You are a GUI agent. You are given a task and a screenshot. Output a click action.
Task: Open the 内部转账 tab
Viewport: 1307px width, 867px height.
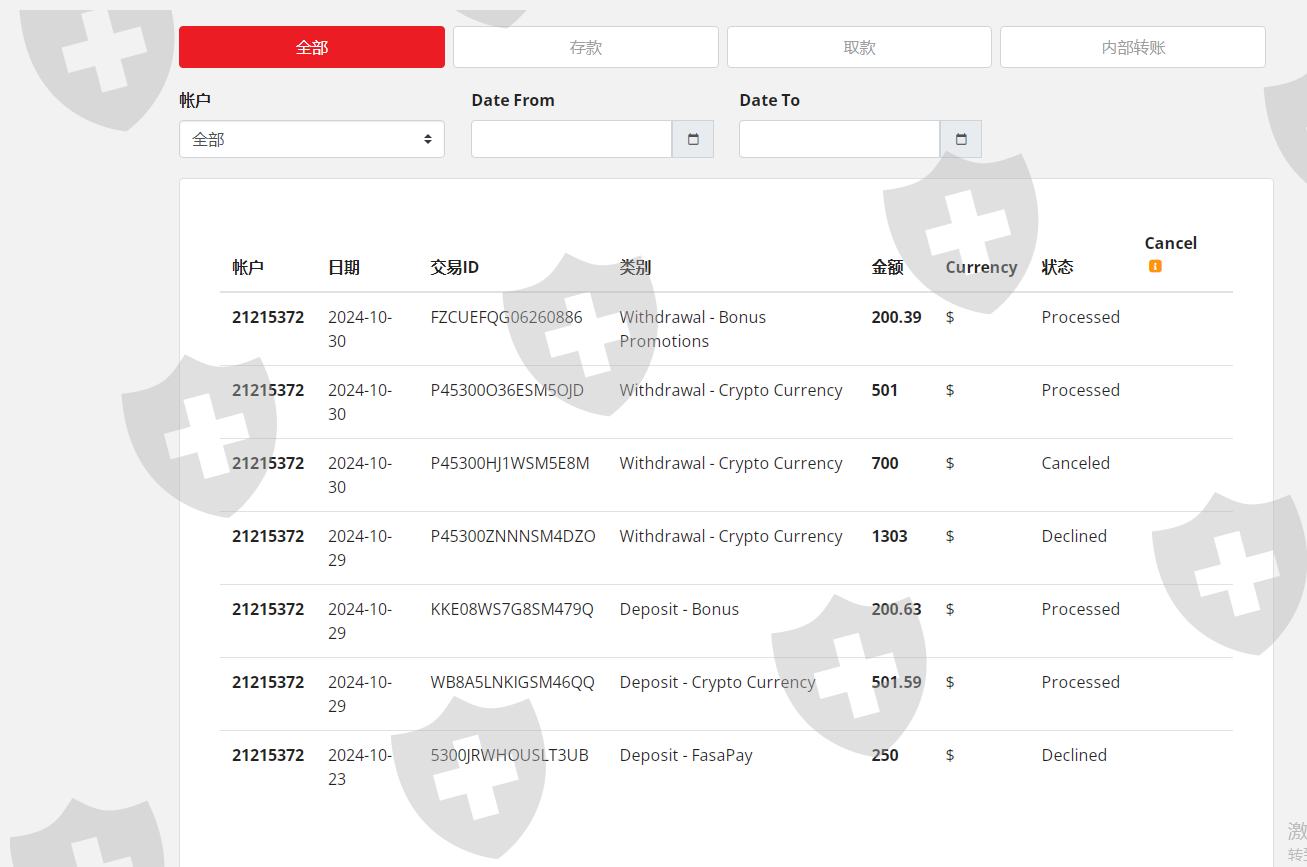1132,47
